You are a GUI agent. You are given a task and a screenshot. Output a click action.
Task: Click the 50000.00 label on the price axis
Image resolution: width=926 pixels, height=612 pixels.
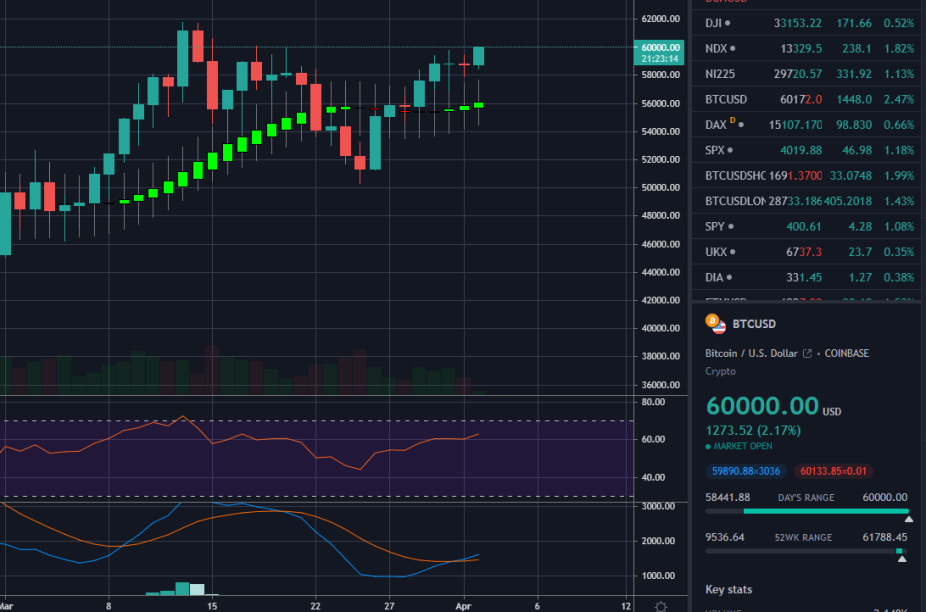pos(660,187)
